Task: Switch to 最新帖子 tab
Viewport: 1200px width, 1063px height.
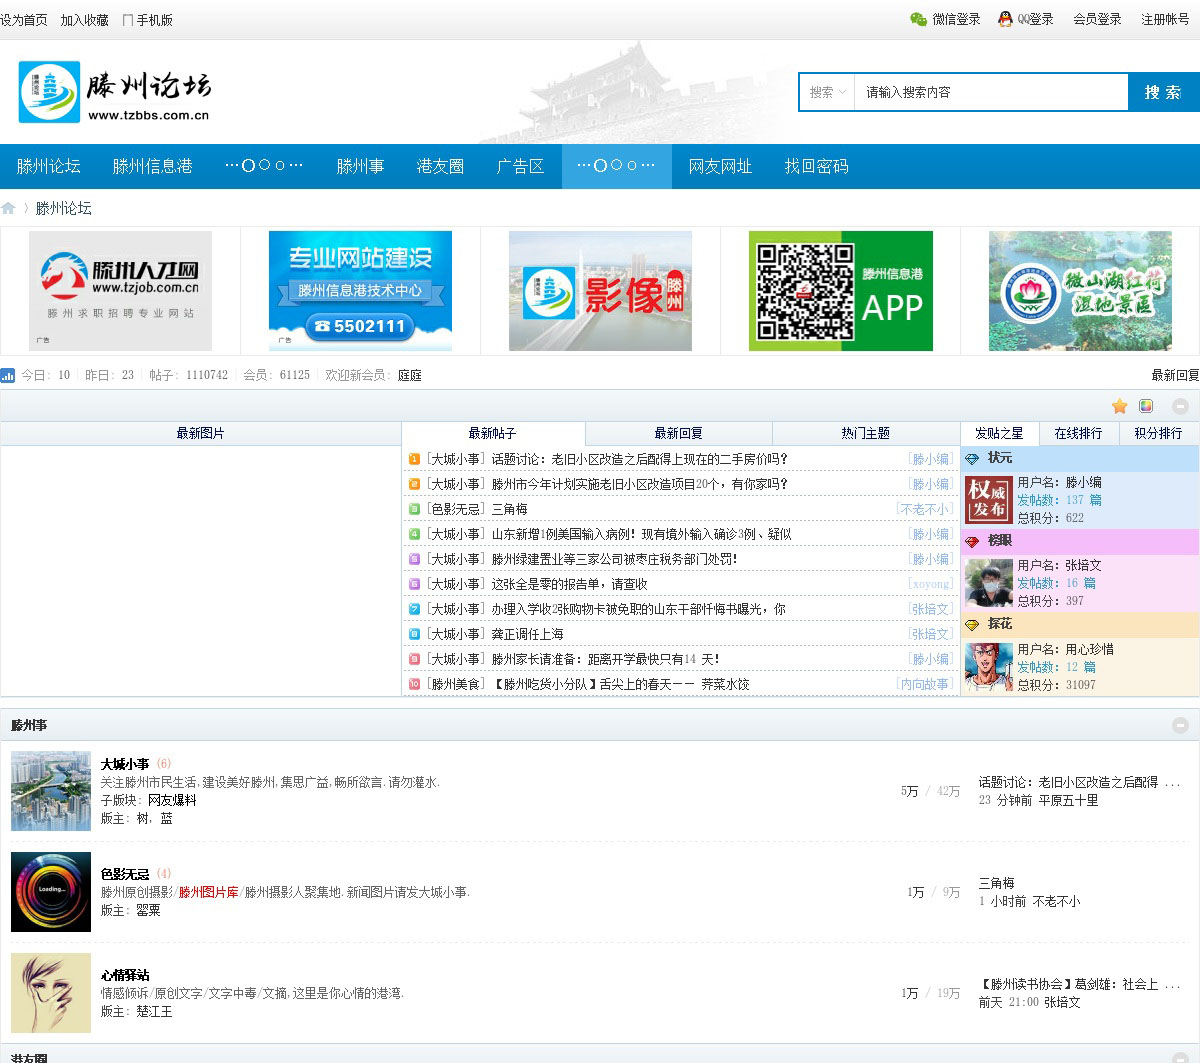Action: (493, 433)
